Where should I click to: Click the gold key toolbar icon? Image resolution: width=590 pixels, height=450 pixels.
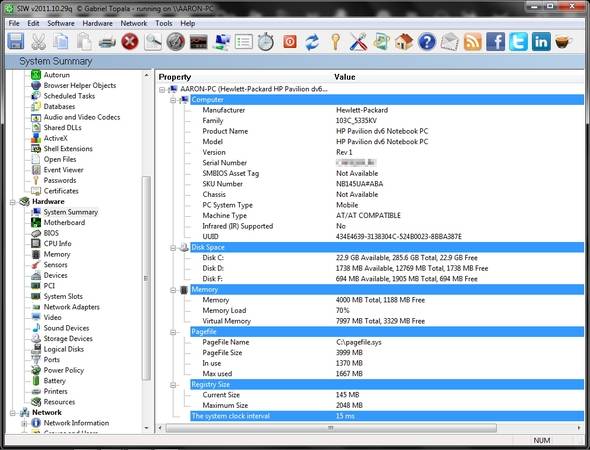tap(335, 41)
